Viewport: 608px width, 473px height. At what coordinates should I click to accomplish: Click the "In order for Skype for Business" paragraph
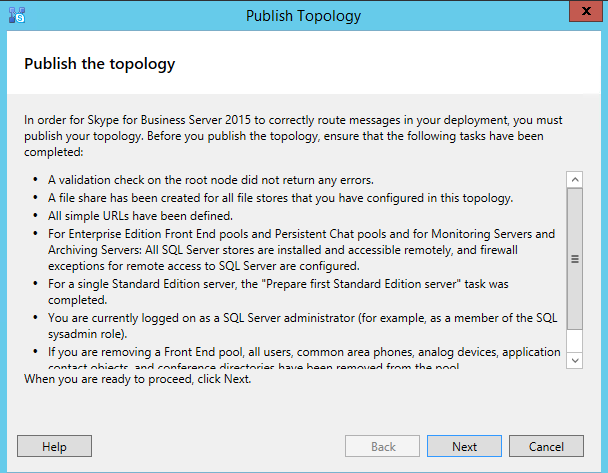coord(293,136)
